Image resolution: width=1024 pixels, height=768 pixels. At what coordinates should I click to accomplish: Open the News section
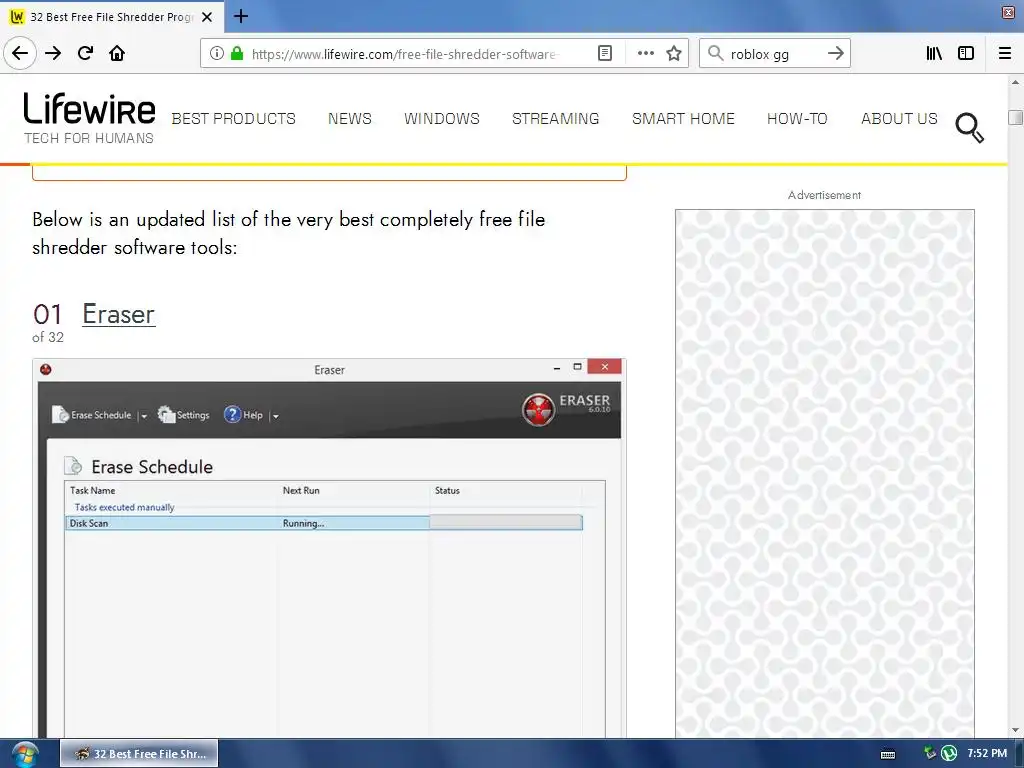[x=349, y=119]
